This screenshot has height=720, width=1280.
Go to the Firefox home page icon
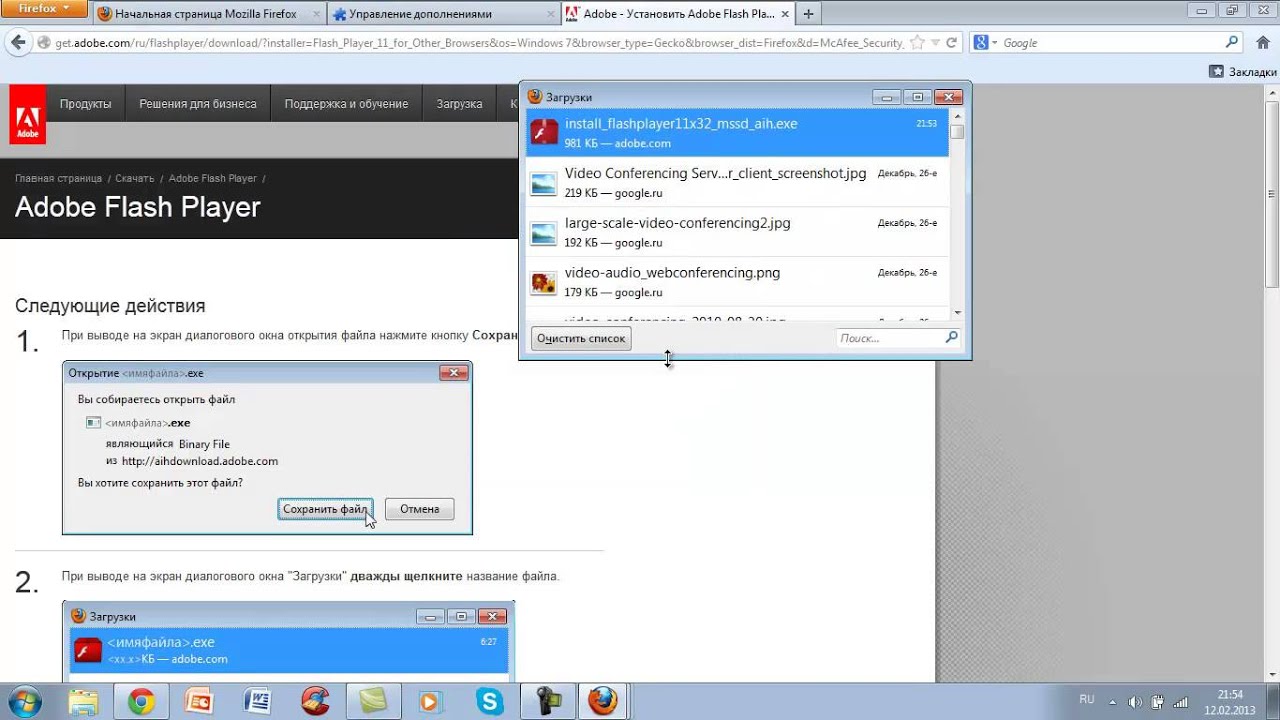coord(1263,43)
